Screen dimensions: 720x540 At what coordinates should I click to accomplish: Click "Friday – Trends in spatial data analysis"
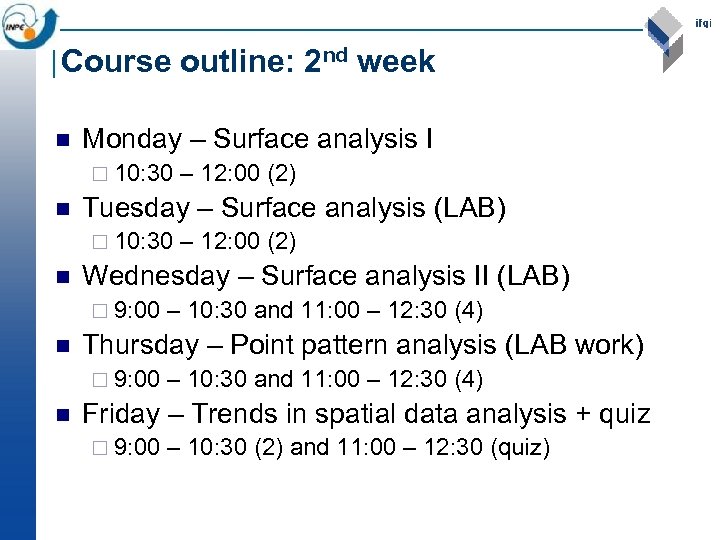click(366, 413)
